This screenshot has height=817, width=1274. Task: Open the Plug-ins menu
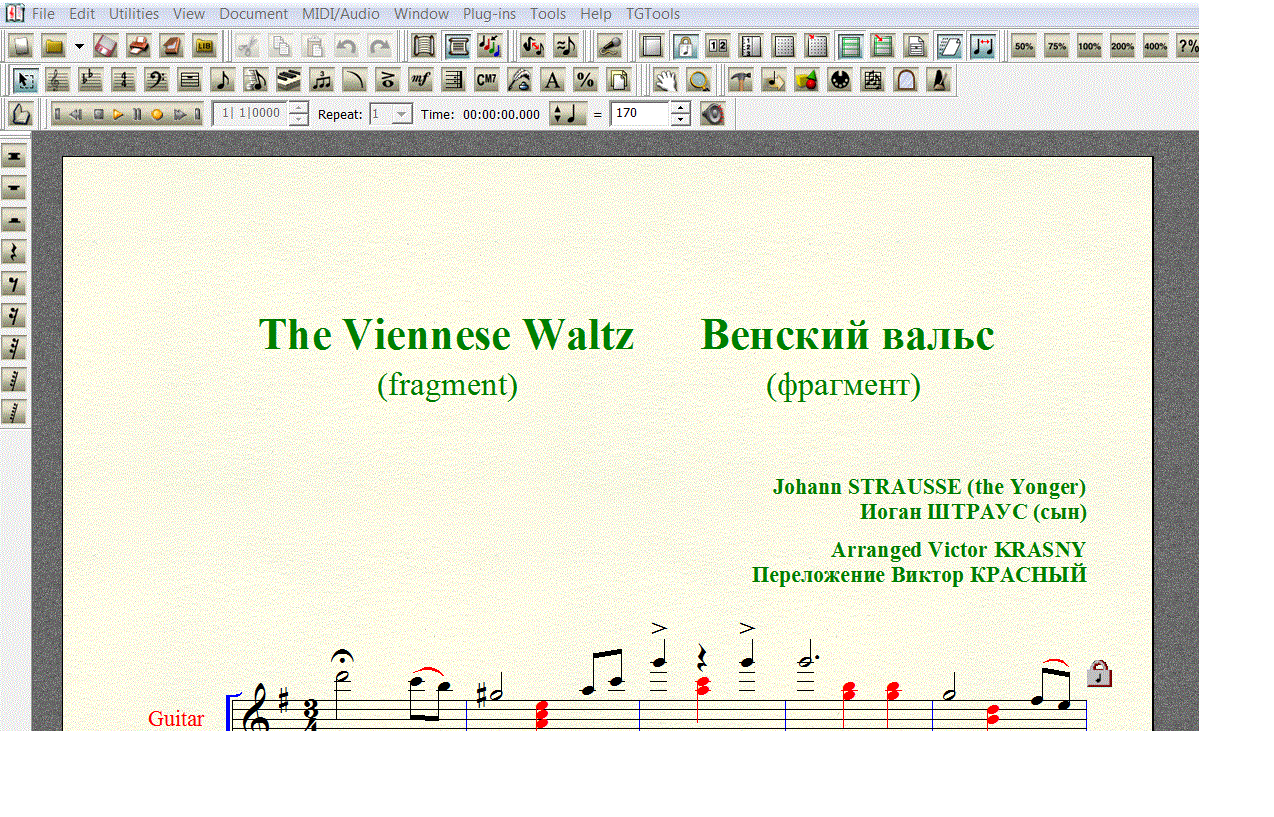pos(489,14)
